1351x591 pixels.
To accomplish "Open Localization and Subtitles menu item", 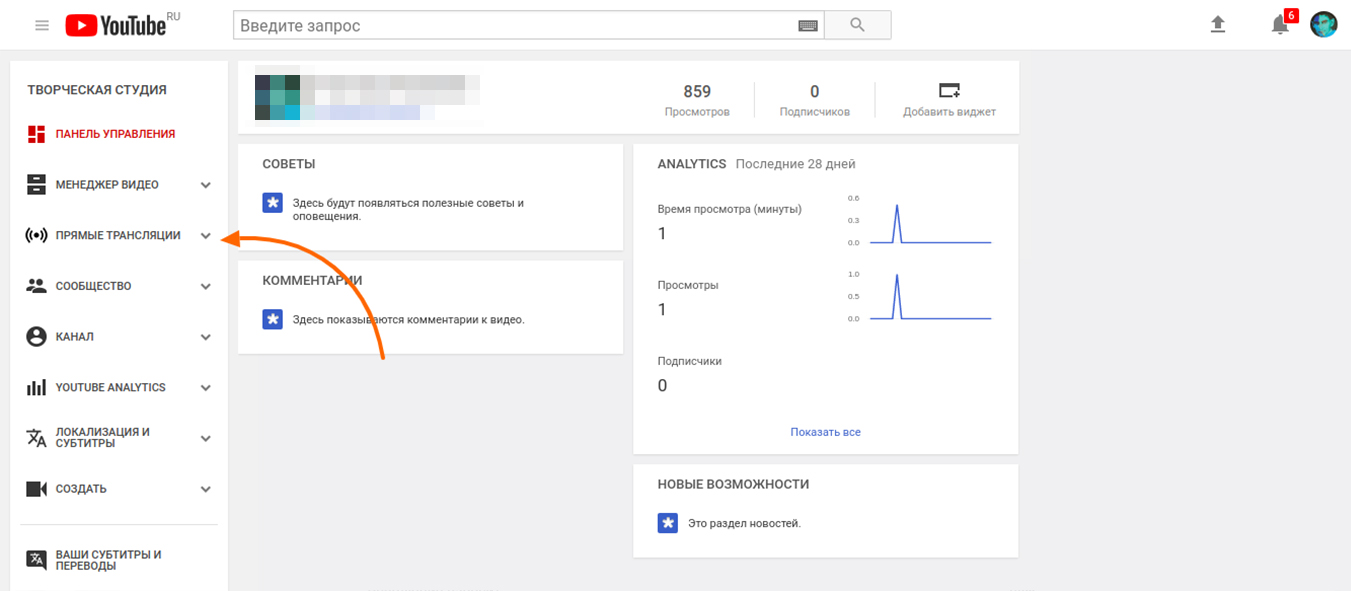I will [119, 438].
